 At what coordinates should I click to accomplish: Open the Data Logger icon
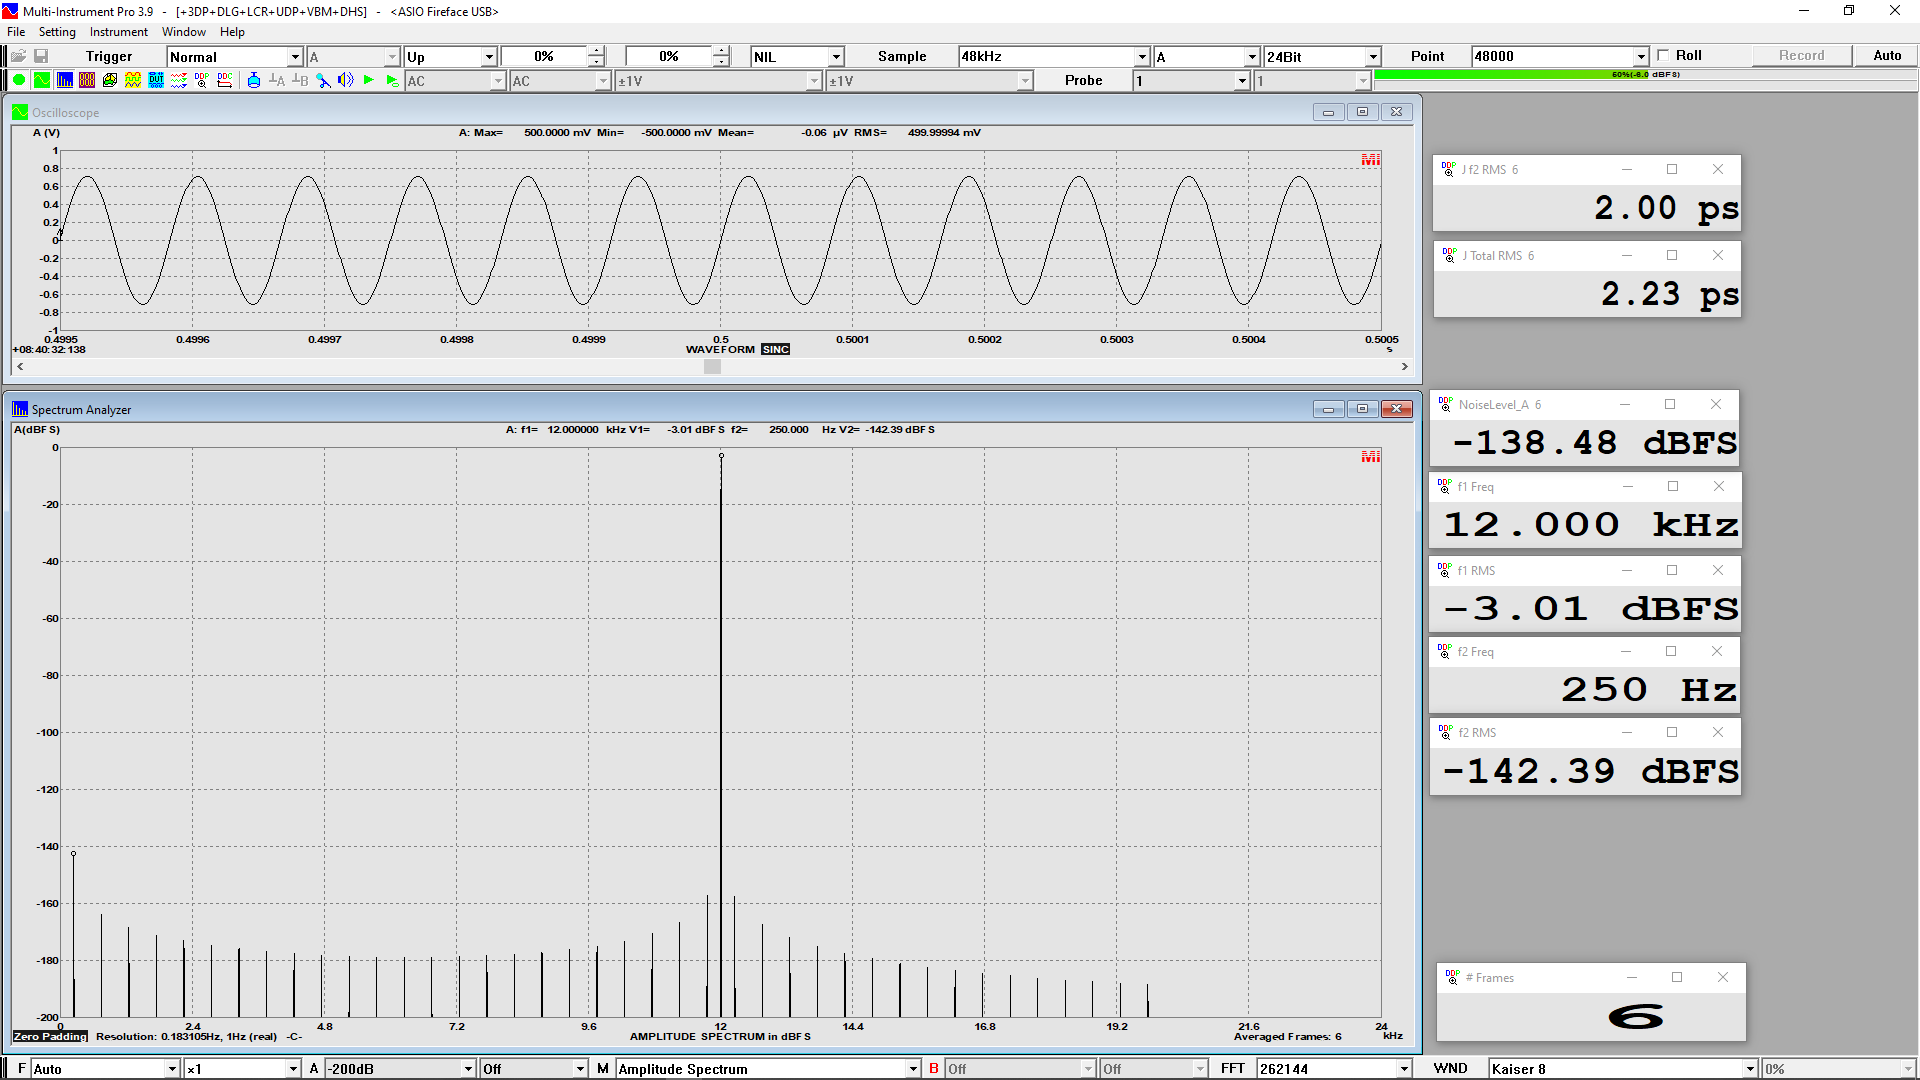point(179,80)
